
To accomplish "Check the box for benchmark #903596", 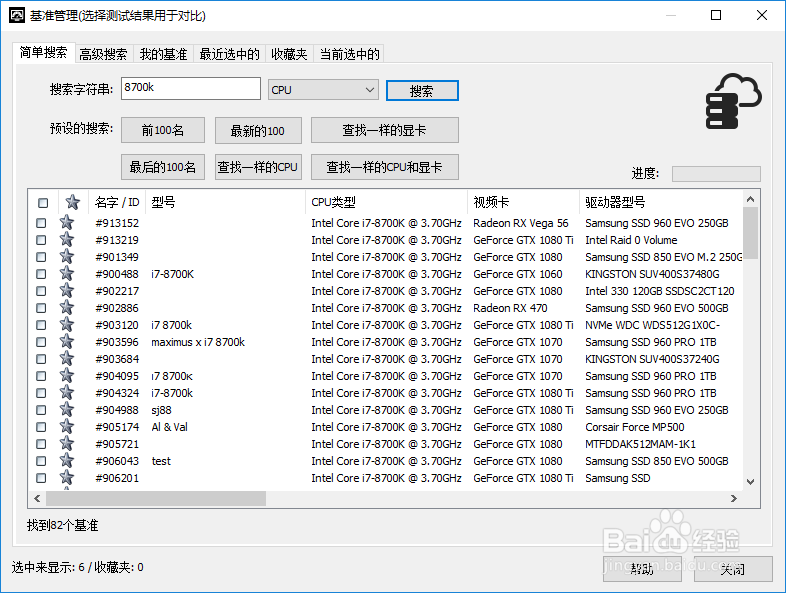I will 41,342.
